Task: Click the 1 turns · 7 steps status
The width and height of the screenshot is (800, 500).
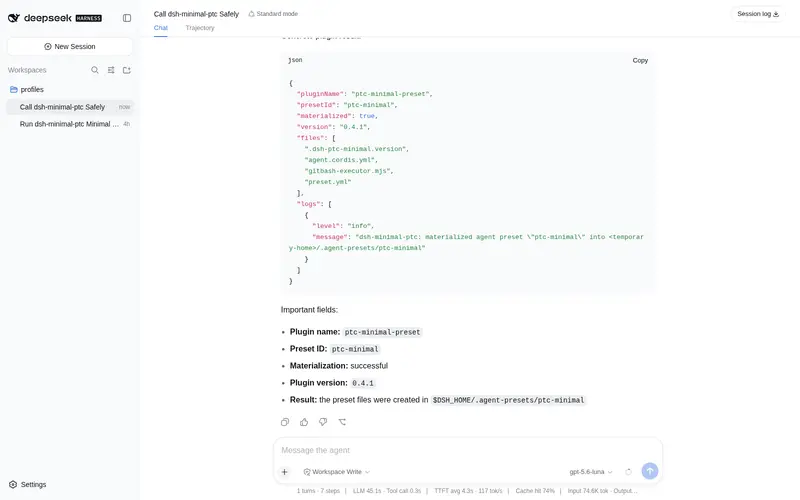Action: coord(318,491)
